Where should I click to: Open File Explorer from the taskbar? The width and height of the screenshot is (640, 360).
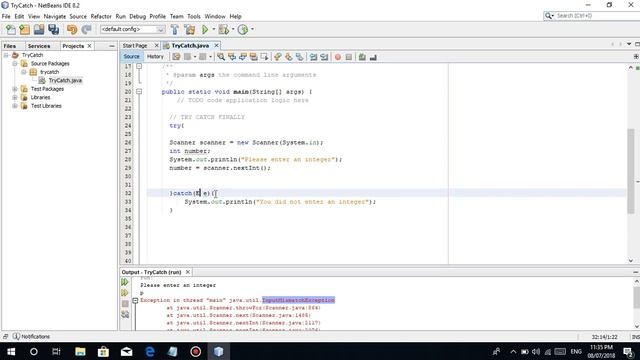pos(80,351)
